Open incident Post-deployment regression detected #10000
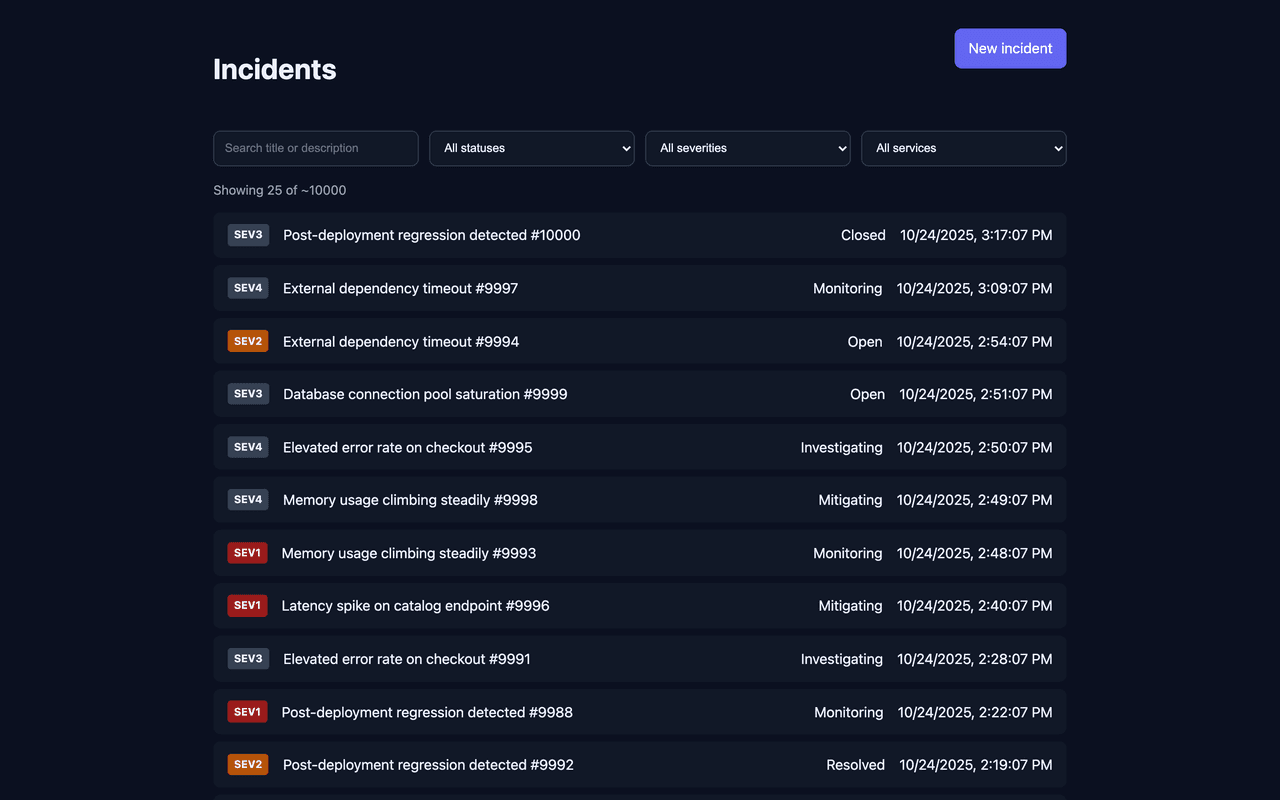Viewport: 1280px width, 800px height. click(640, 235)
